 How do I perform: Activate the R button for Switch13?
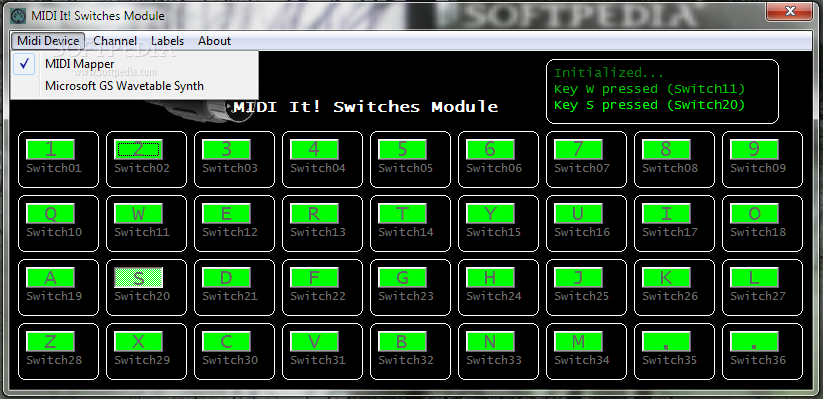[x=314, y=214]
